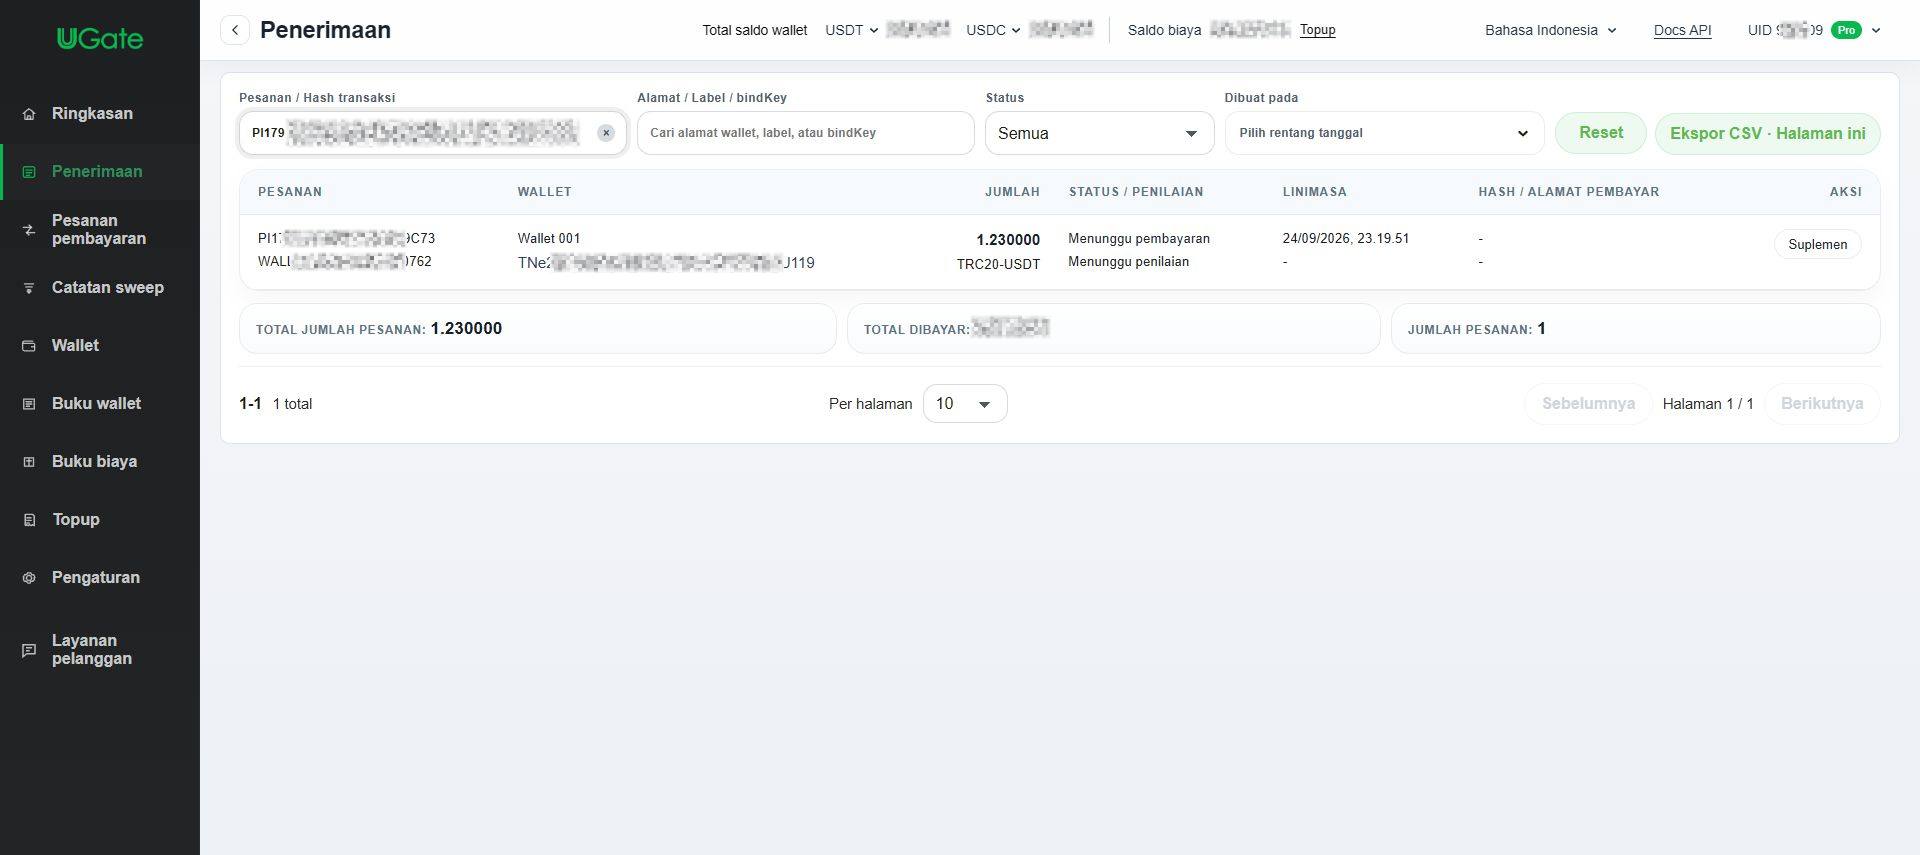
Task: Click the Wallet 001 cell
Action: [x=549, y=238]
